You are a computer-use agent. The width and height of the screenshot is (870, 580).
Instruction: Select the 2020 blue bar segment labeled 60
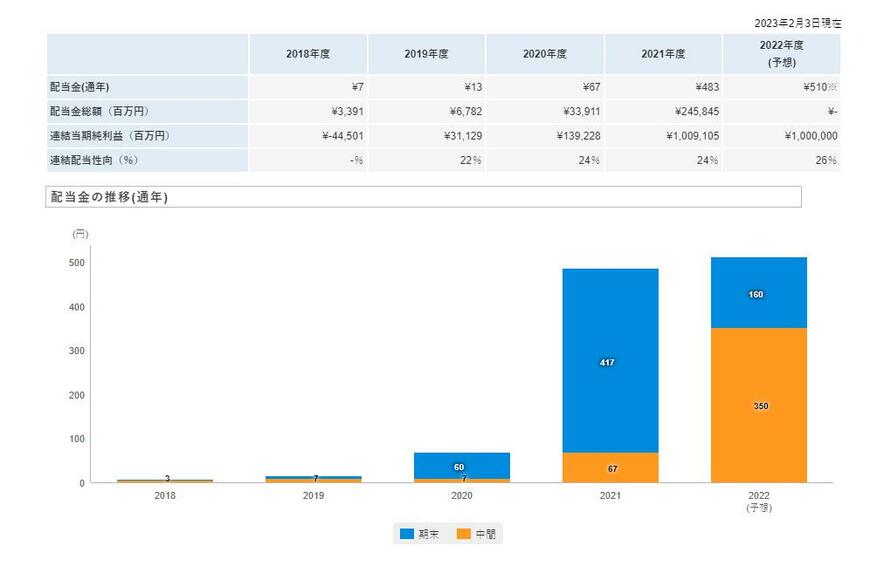pyautogui.click(x=462, y=465)
